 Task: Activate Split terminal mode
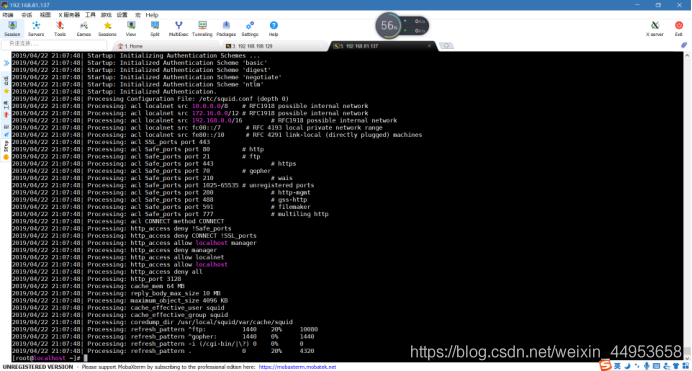coord(155,29)
